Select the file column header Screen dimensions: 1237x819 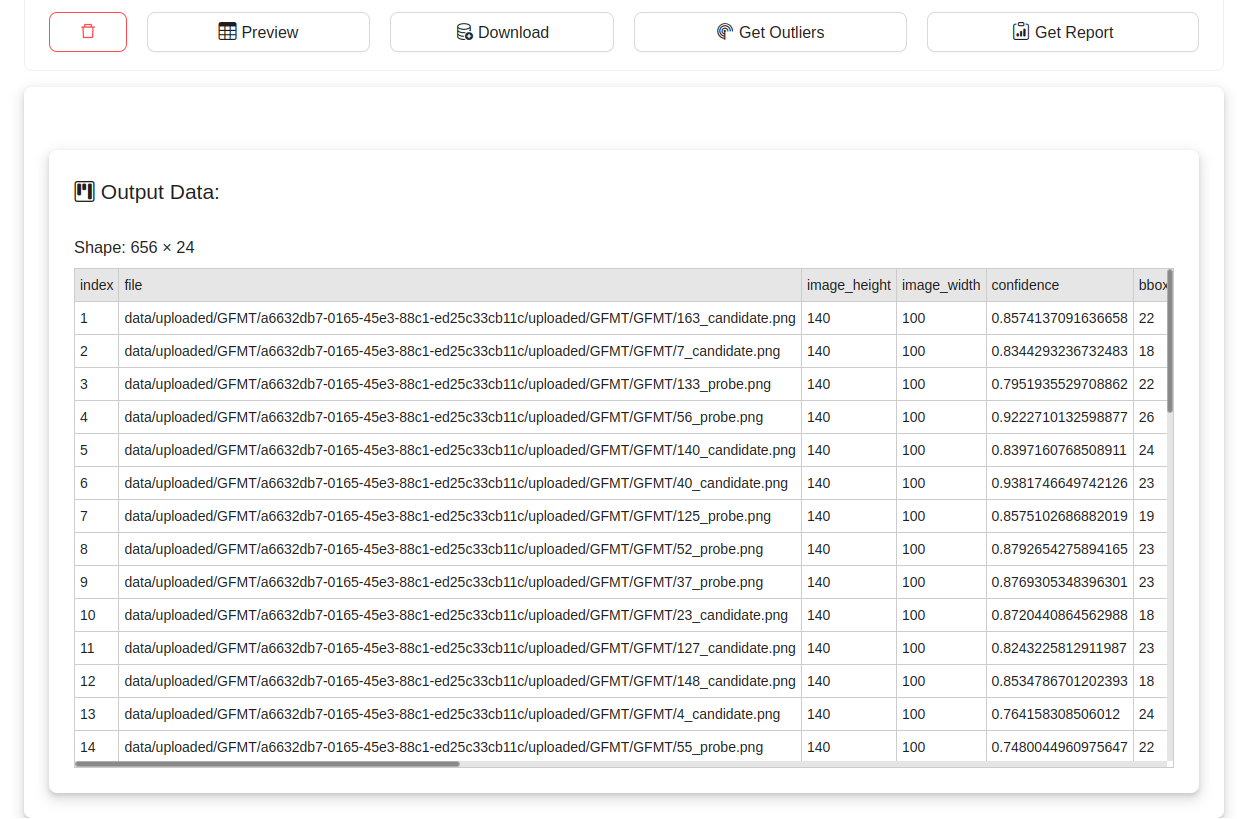459,285
